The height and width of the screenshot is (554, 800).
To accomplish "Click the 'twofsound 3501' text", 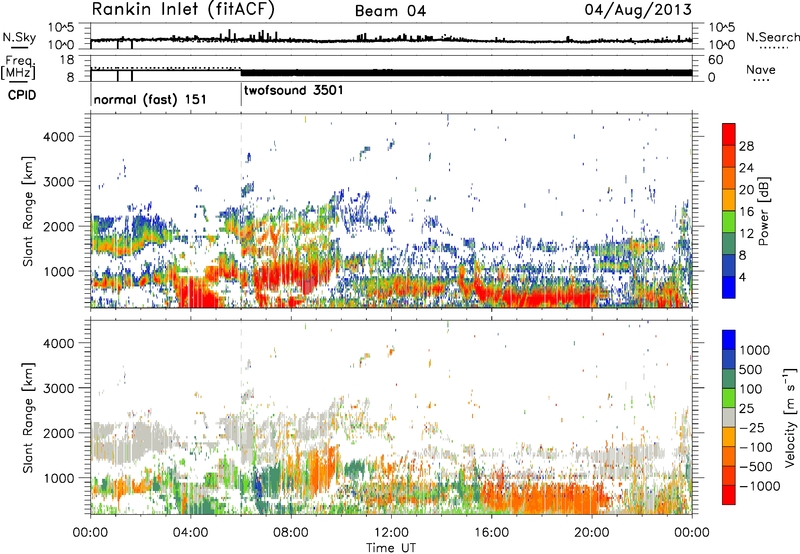I will (x=293, y=91).
